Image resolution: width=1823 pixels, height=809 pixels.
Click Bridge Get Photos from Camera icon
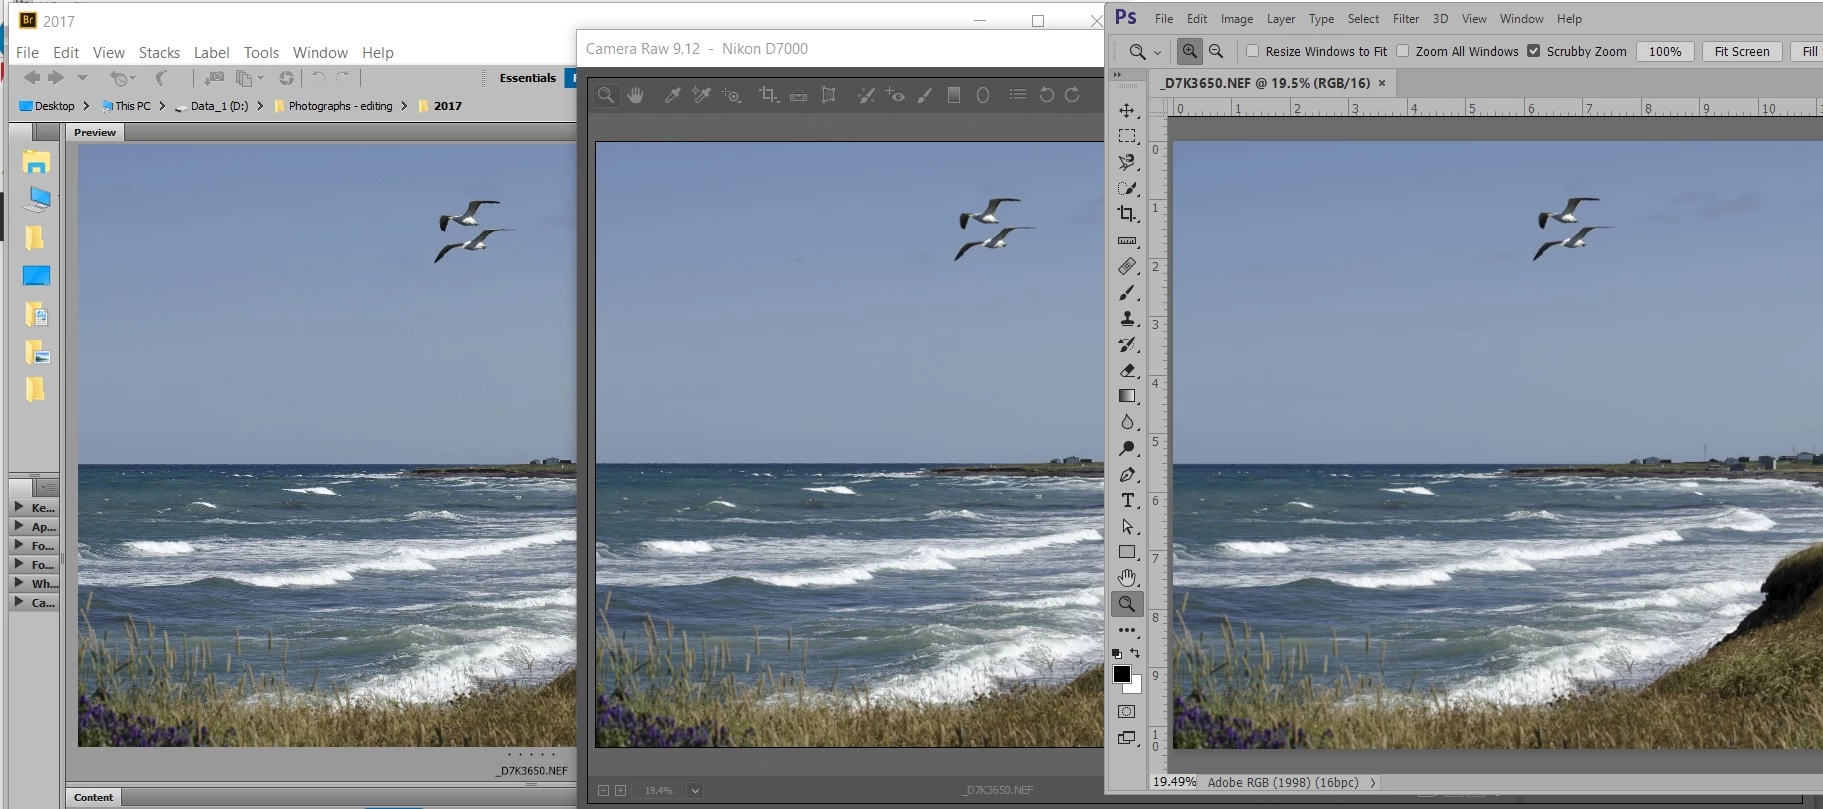click(214, 78)
